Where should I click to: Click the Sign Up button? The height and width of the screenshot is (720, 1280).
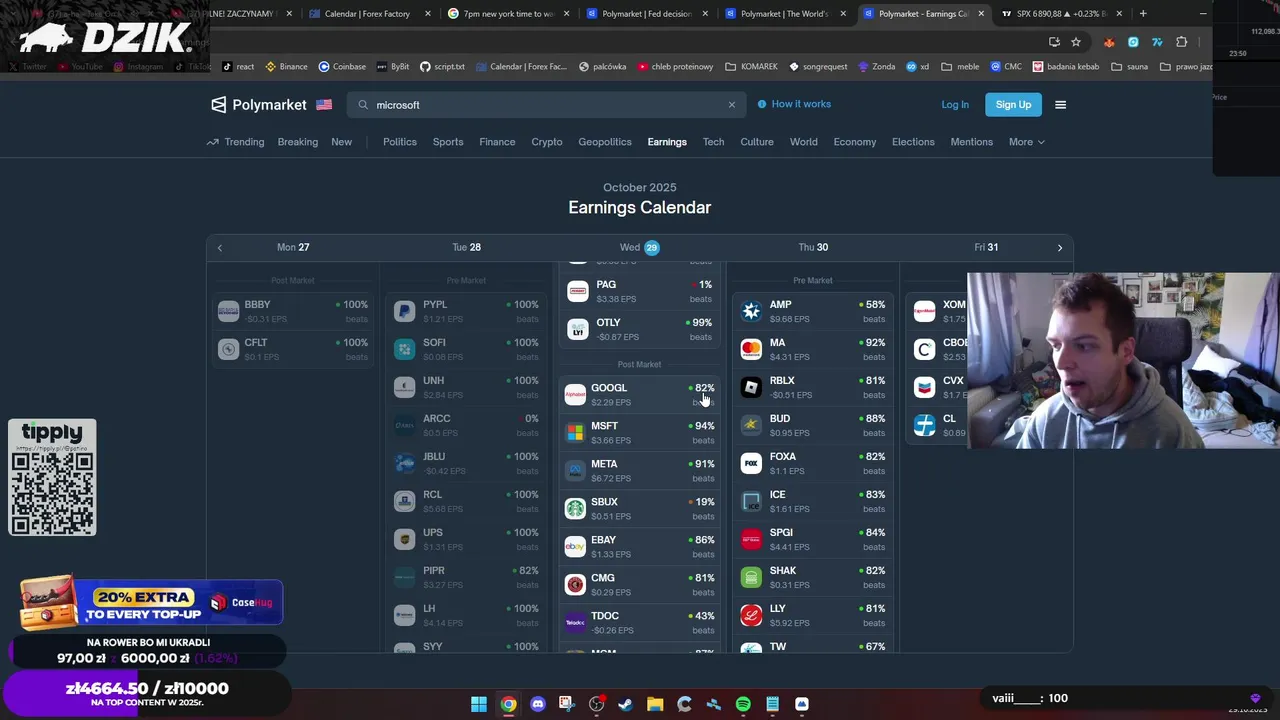pyautogui.click(x=1013, y=105)
